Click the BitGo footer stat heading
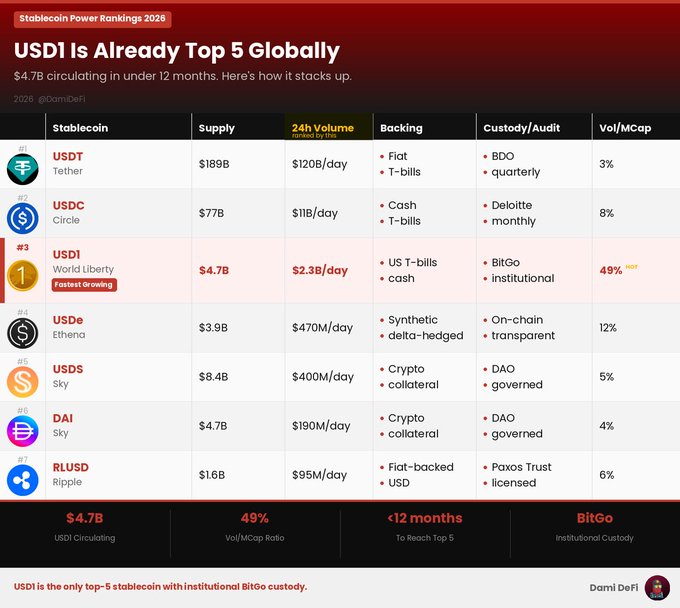This screenshot has width=680, height=608. [595, 518]
